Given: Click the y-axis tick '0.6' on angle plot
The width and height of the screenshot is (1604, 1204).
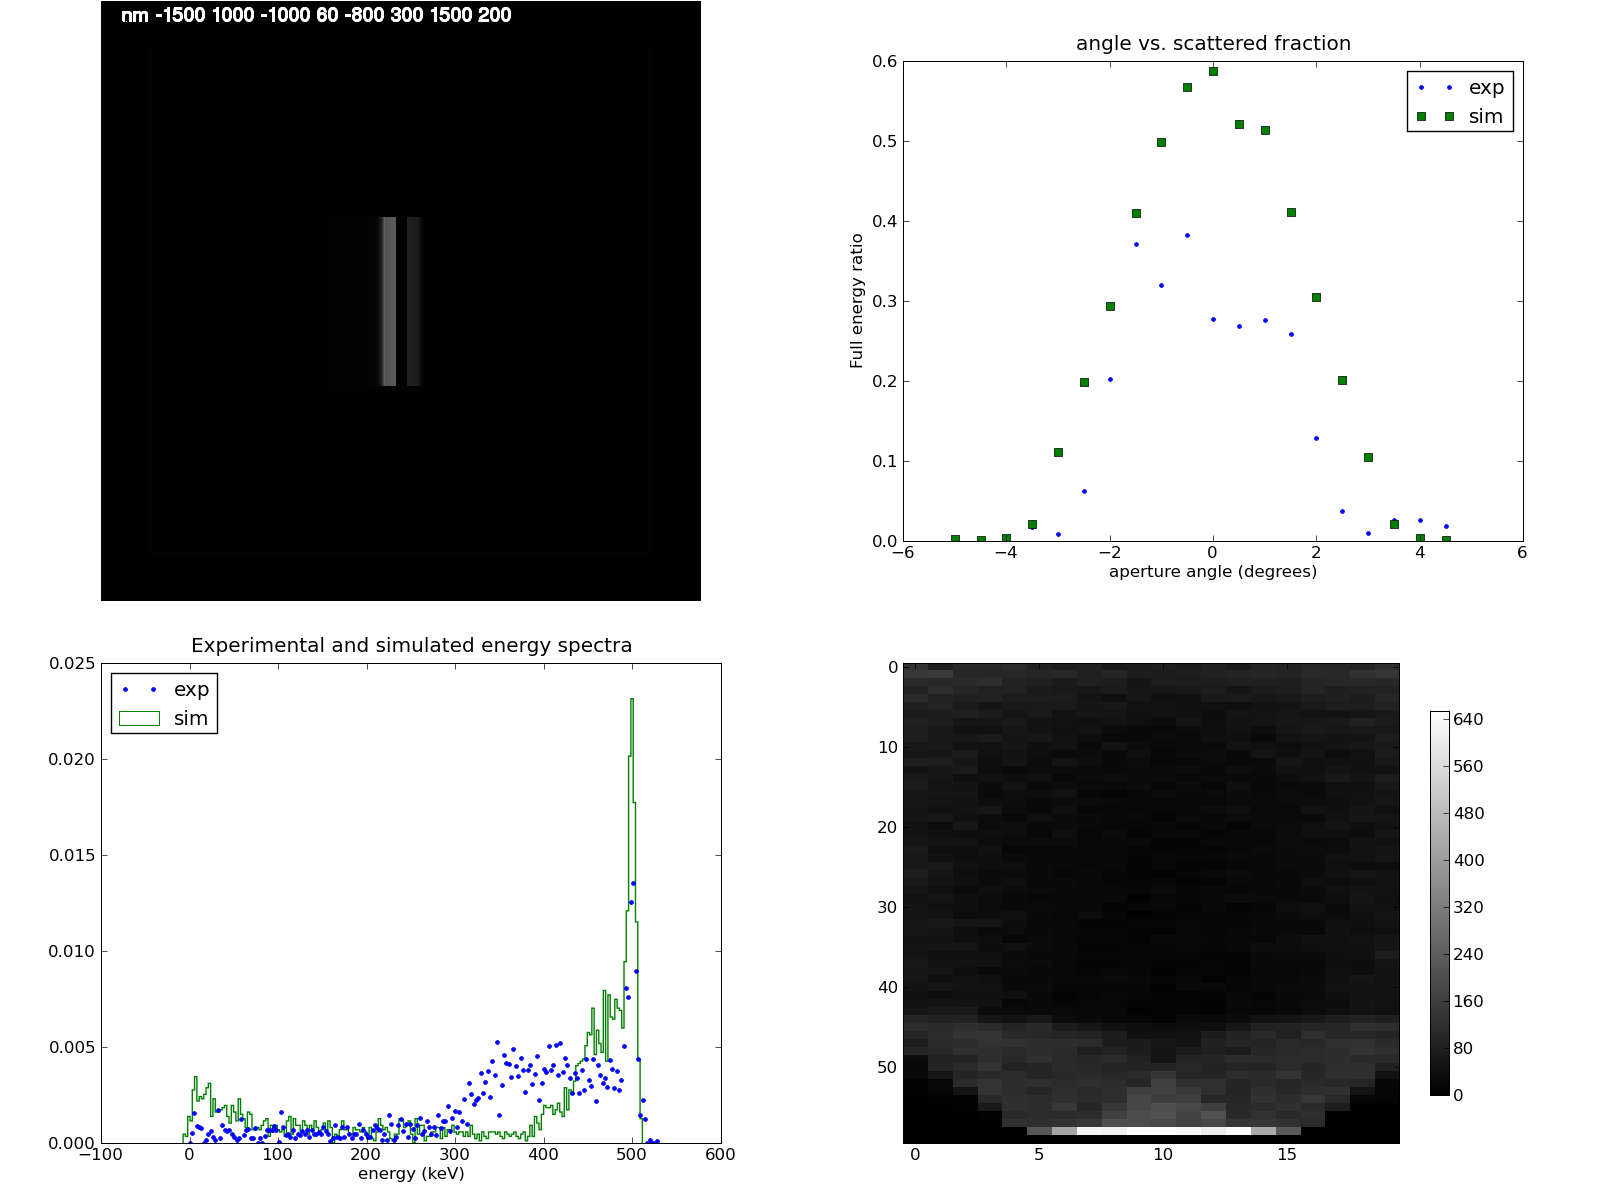Looking at the screenshot, I should [x=885, y=61].
